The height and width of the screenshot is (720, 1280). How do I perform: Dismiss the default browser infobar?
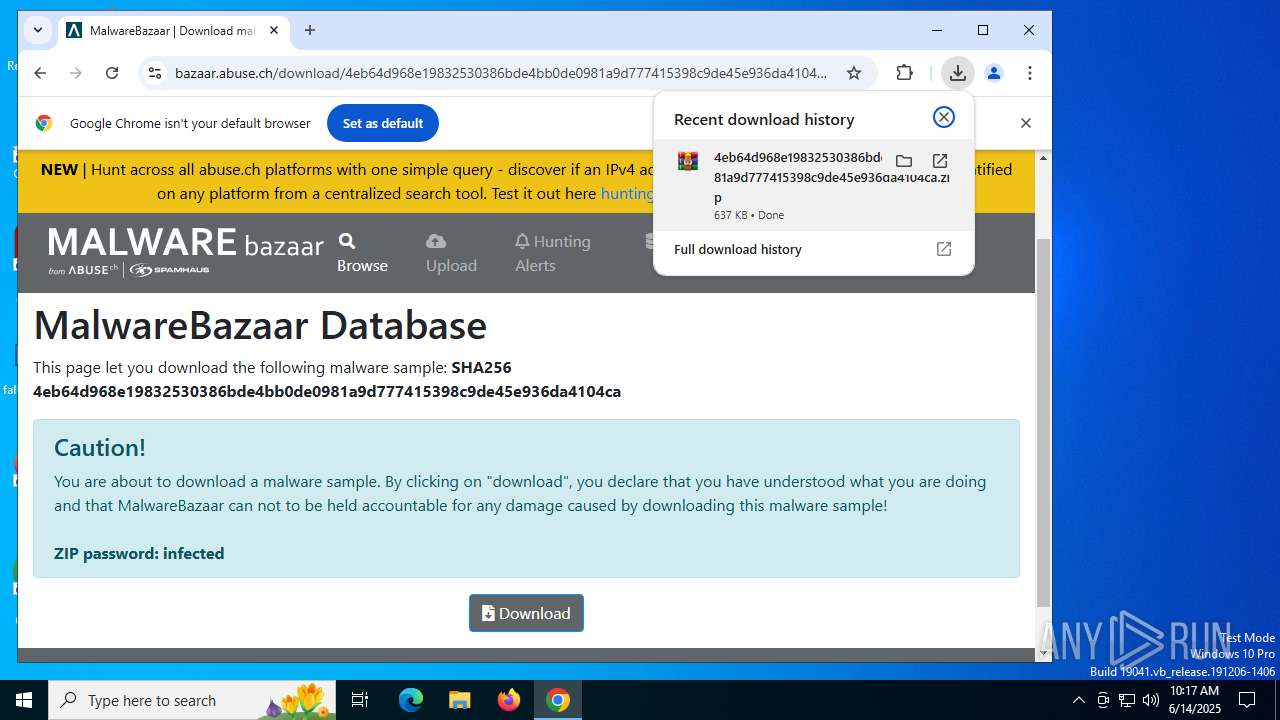click(x=1025, y=123)
